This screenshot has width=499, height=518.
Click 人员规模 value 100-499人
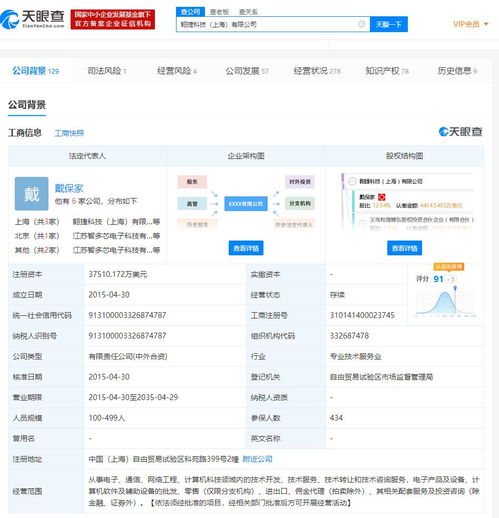click(107, 418)
